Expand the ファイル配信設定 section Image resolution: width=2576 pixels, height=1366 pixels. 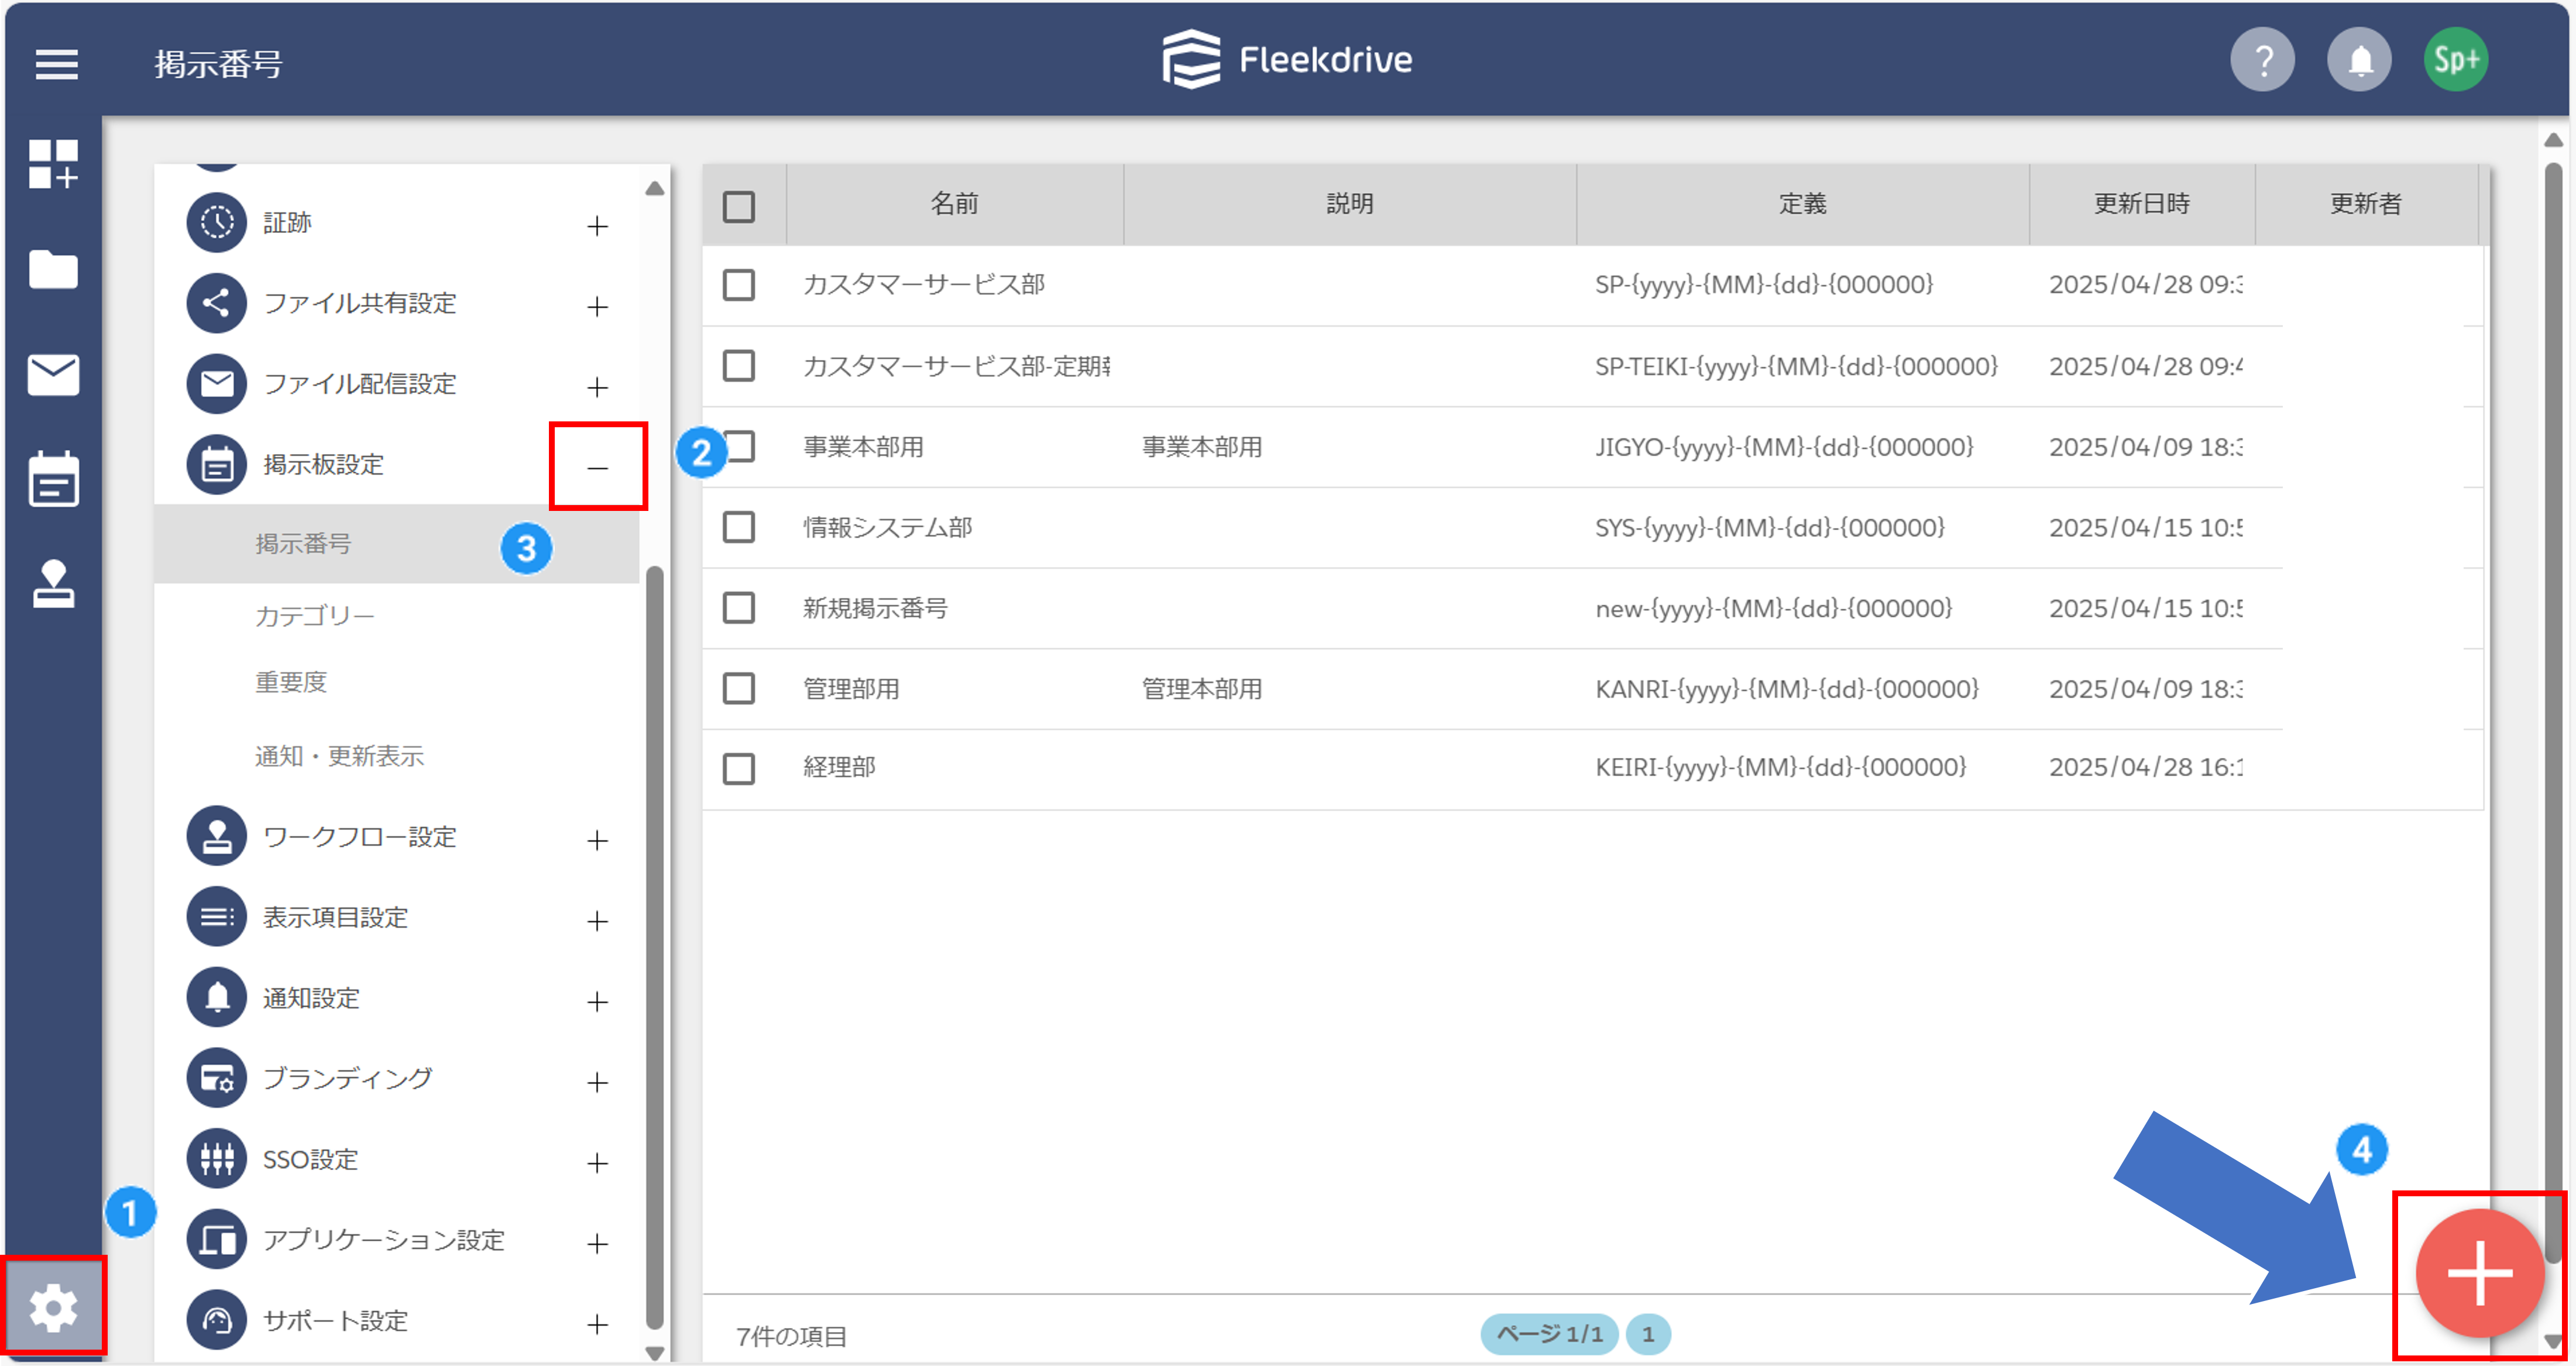(x=597, y=387)
